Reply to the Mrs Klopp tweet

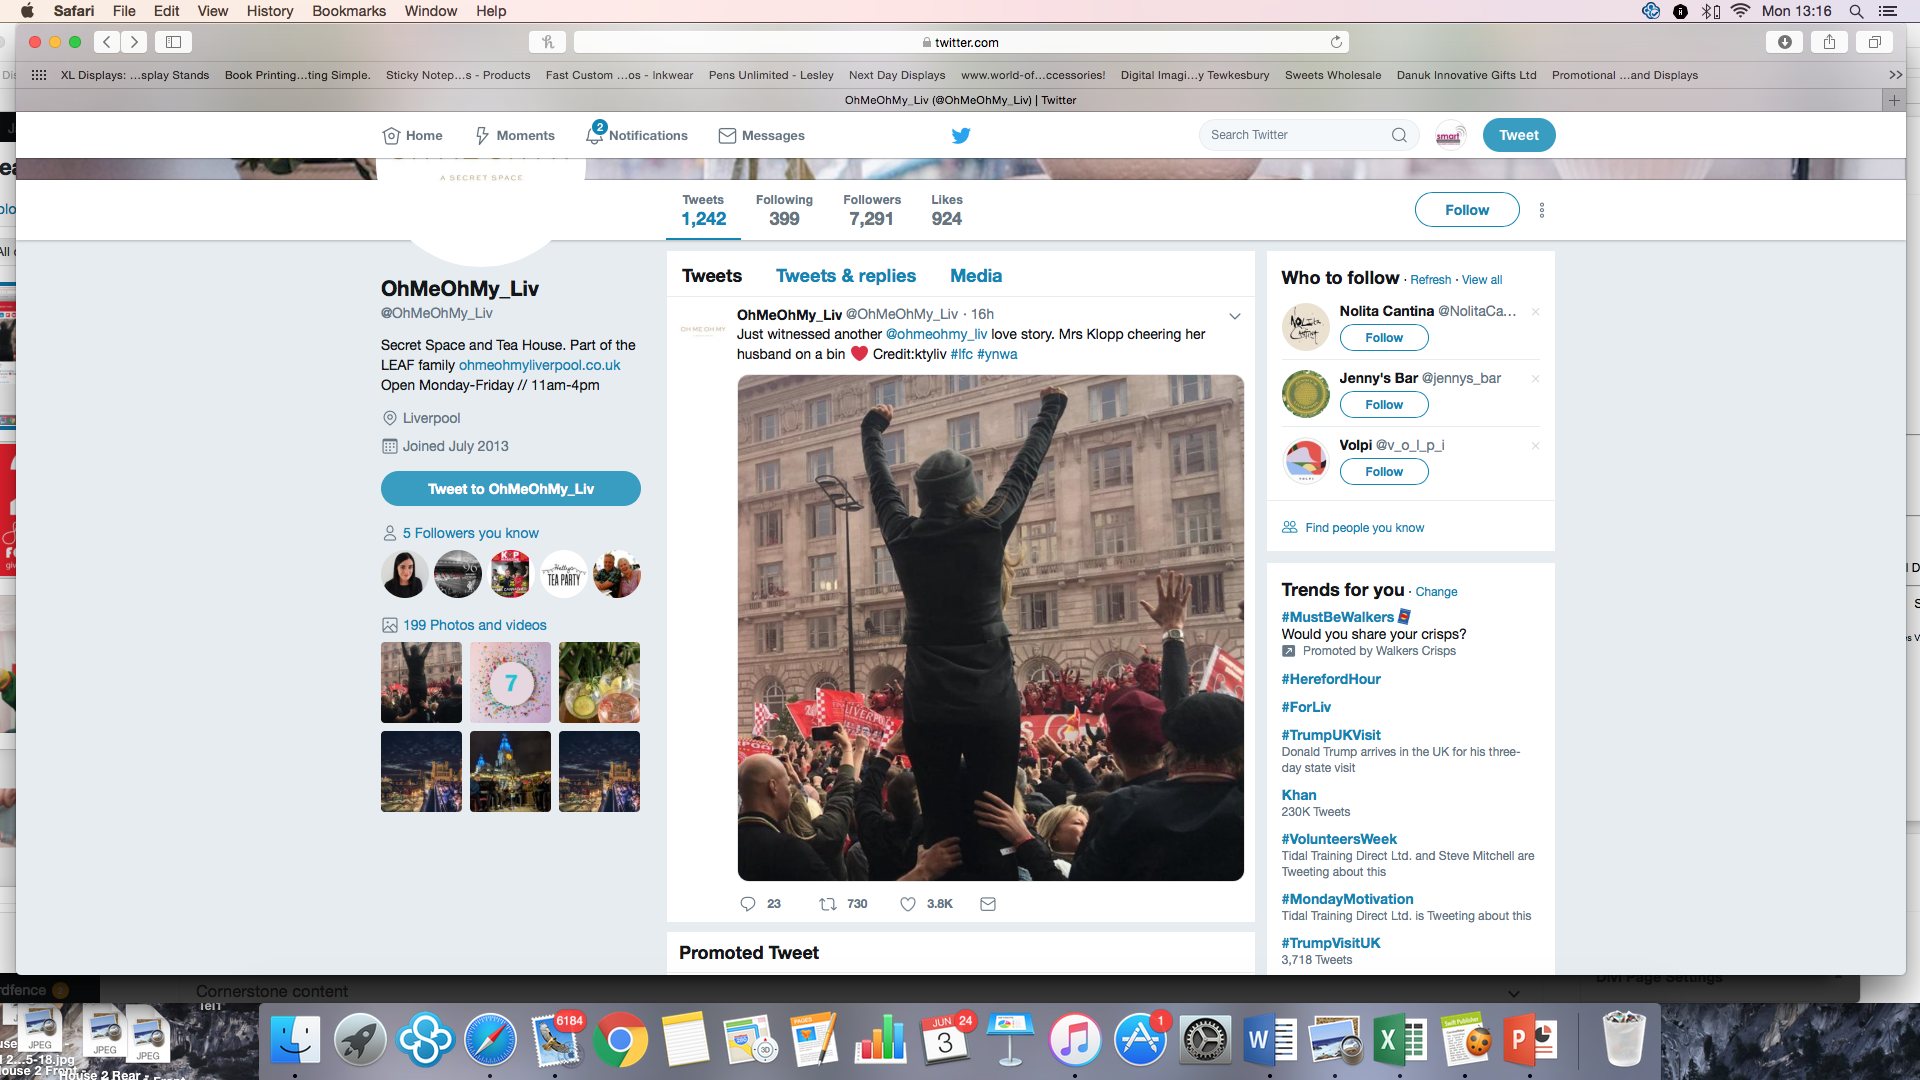pyautogui.click(x=748, y=904)
